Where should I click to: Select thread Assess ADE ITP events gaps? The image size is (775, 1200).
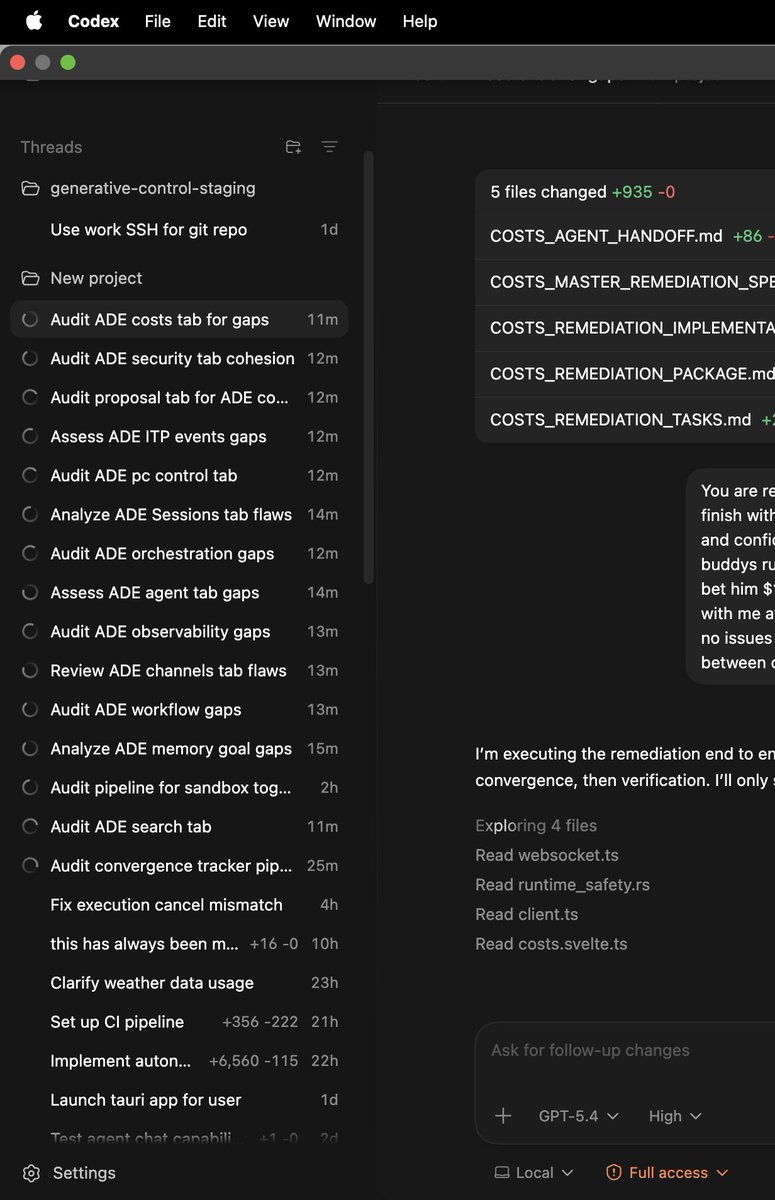click(180, 437)
